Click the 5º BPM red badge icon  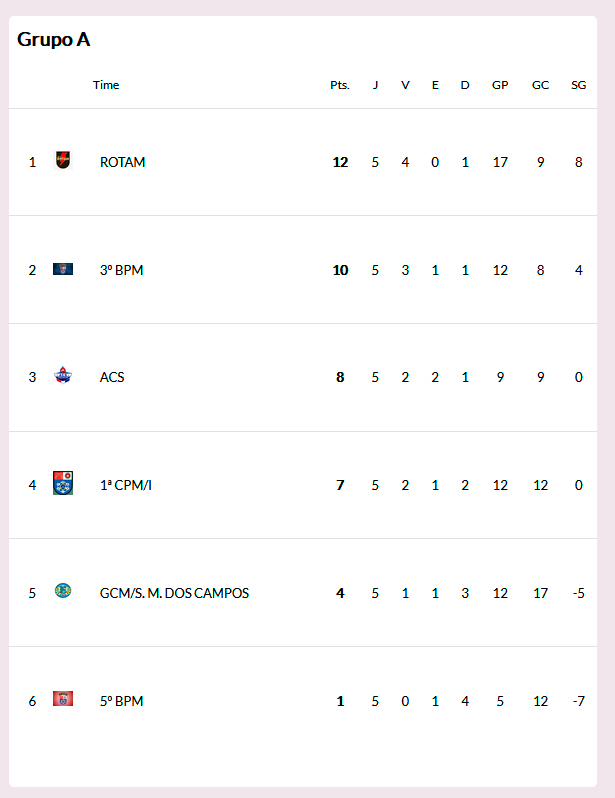point(63,698)
